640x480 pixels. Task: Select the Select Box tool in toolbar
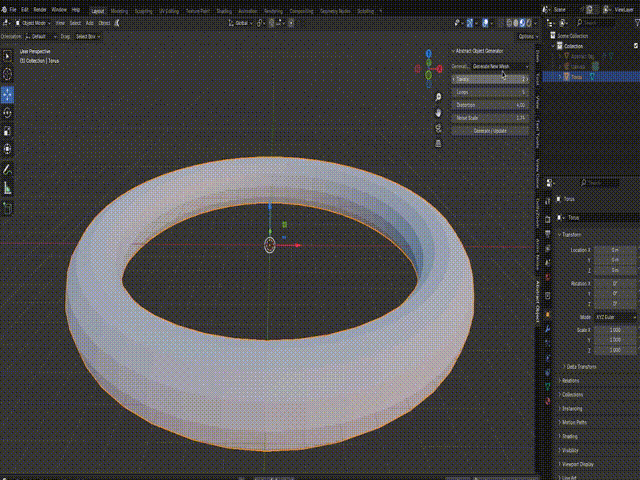click(x=7, y=57)
